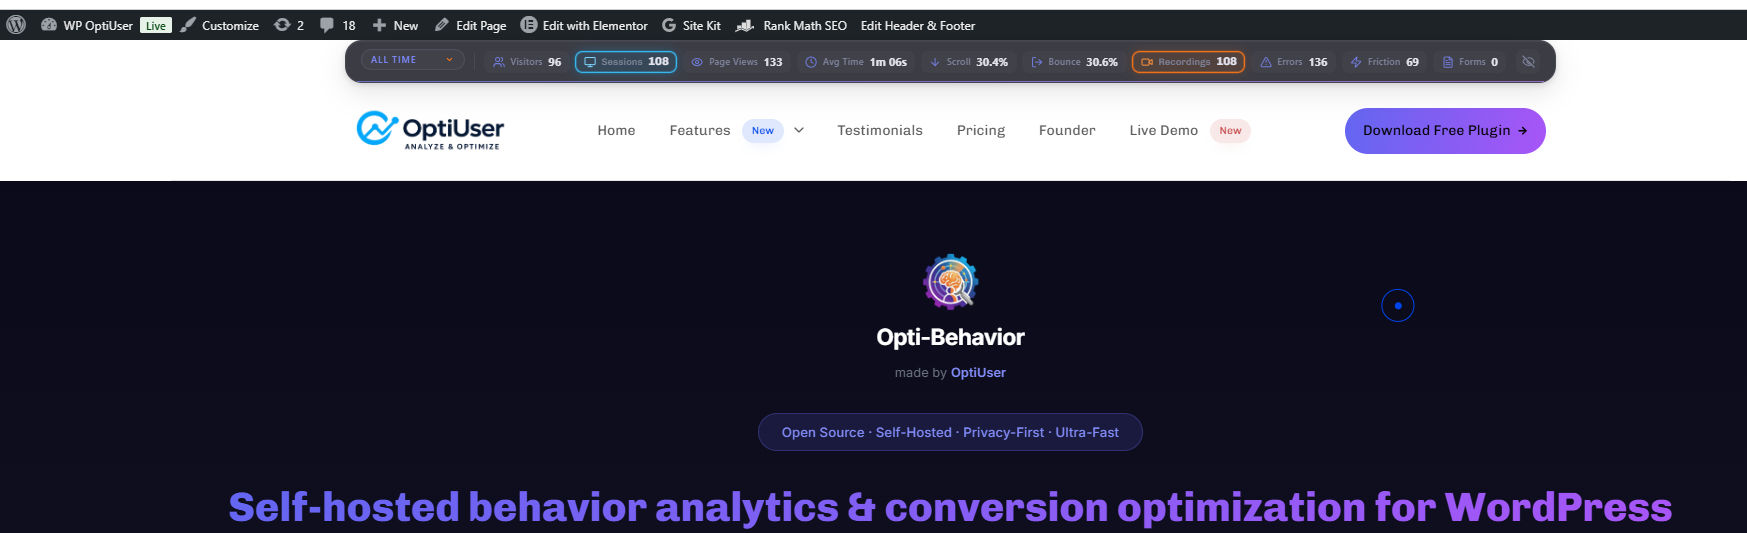Click Download Free Plugin button
The width and height of the screenshot is (1747, 533).
pos(1445,131)
